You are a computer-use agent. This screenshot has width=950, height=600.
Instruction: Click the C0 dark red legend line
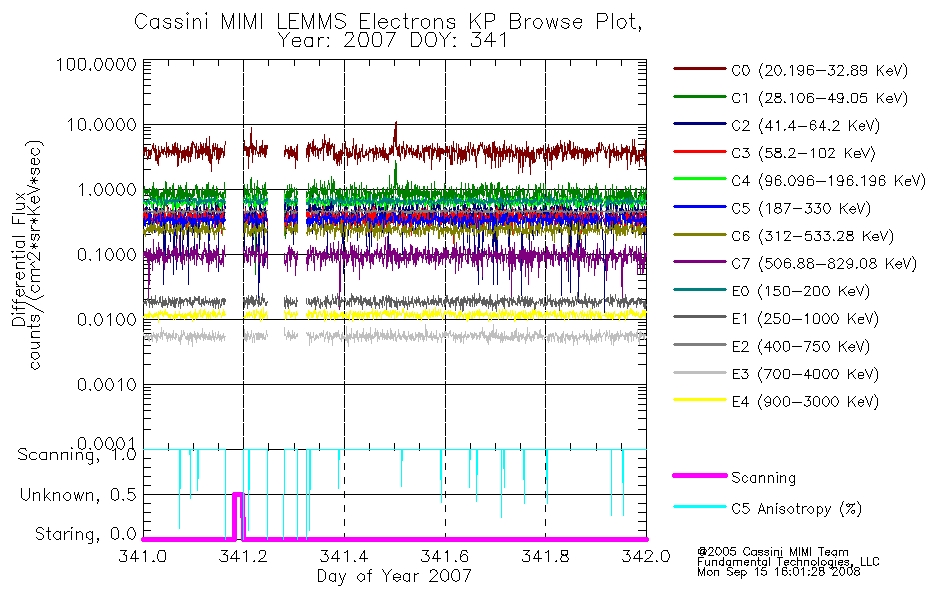pyautogui.click(x=699, y=69)
